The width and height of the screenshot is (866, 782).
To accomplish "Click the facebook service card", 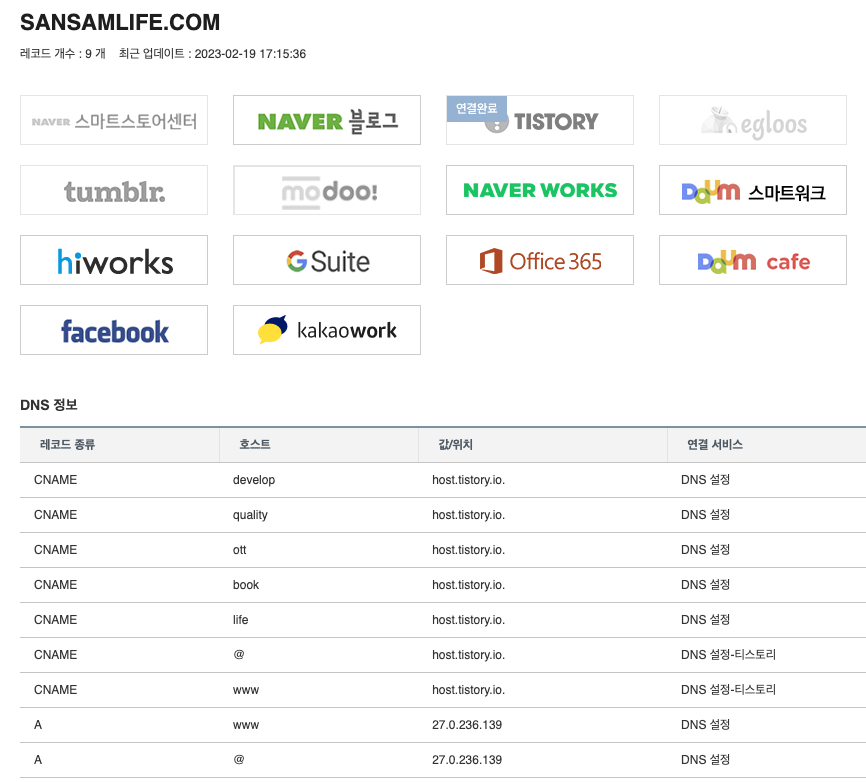I will 114,330.
